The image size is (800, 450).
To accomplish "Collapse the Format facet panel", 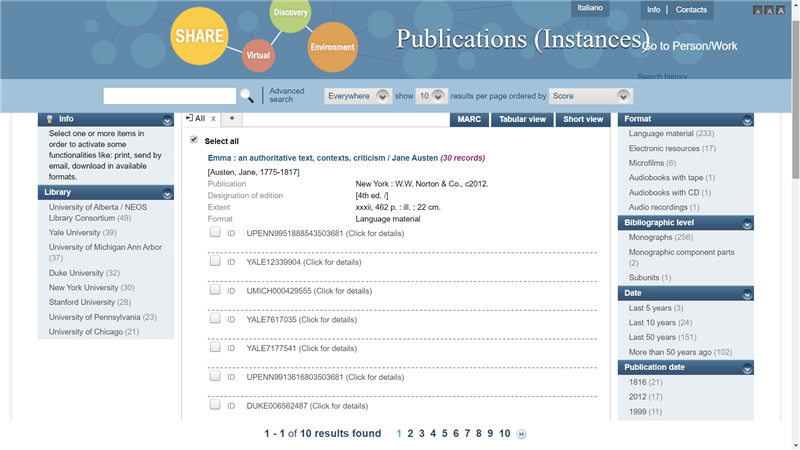I will pos(746,119).
